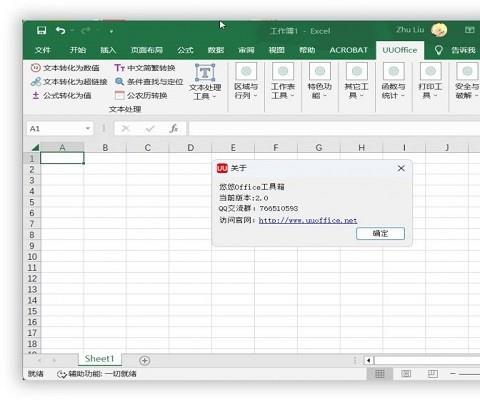Select column B header

coord(105,148)
